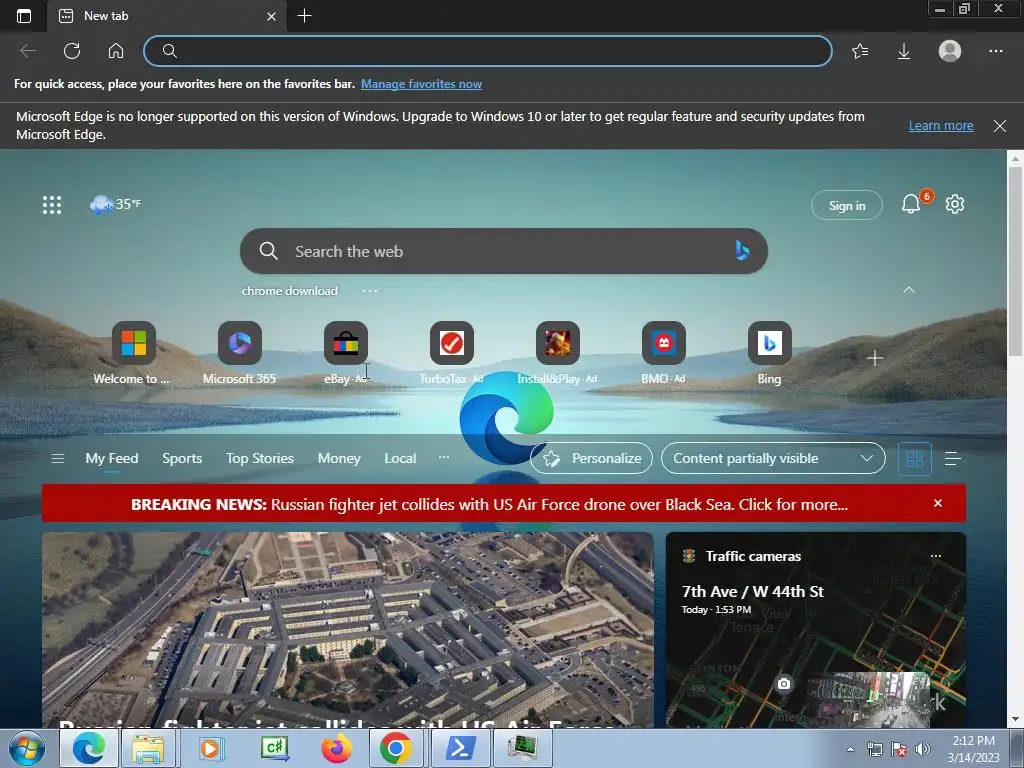Open the Pentagon aerial news story image
The height and width of the screenshot is (768, 1024).
[x=347, y=630]
